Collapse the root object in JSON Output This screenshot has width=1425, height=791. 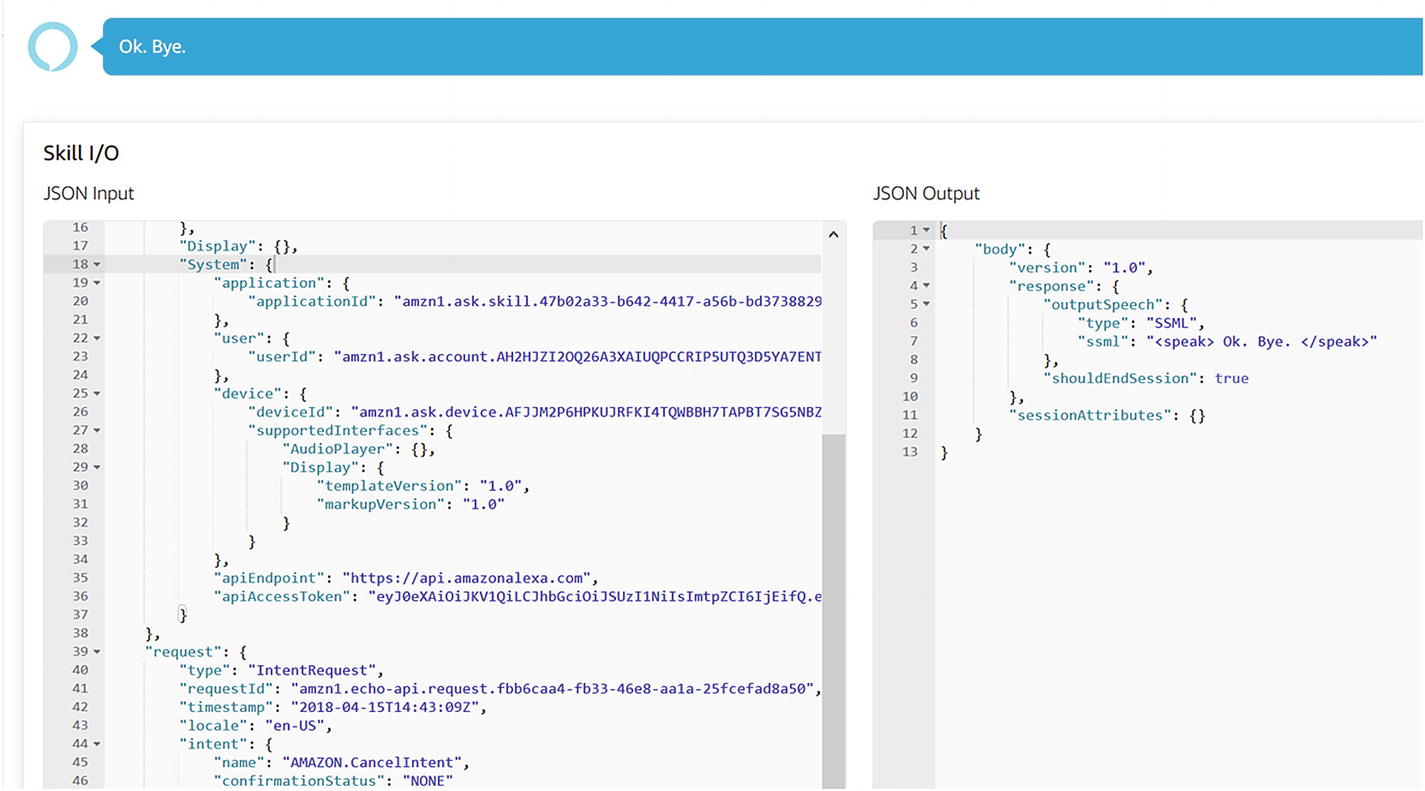926,231
